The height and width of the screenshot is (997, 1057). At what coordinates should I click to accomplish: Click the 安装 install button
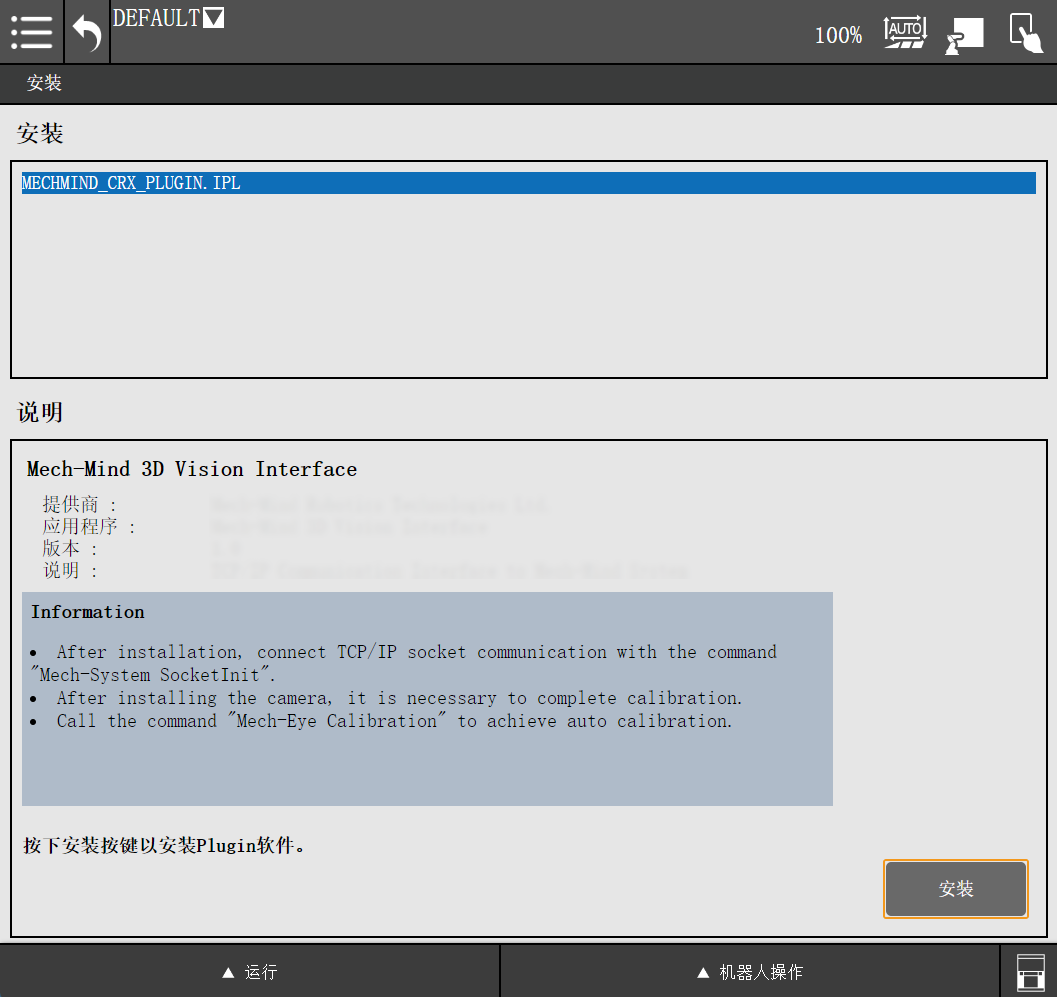click(x=956, y=888)
